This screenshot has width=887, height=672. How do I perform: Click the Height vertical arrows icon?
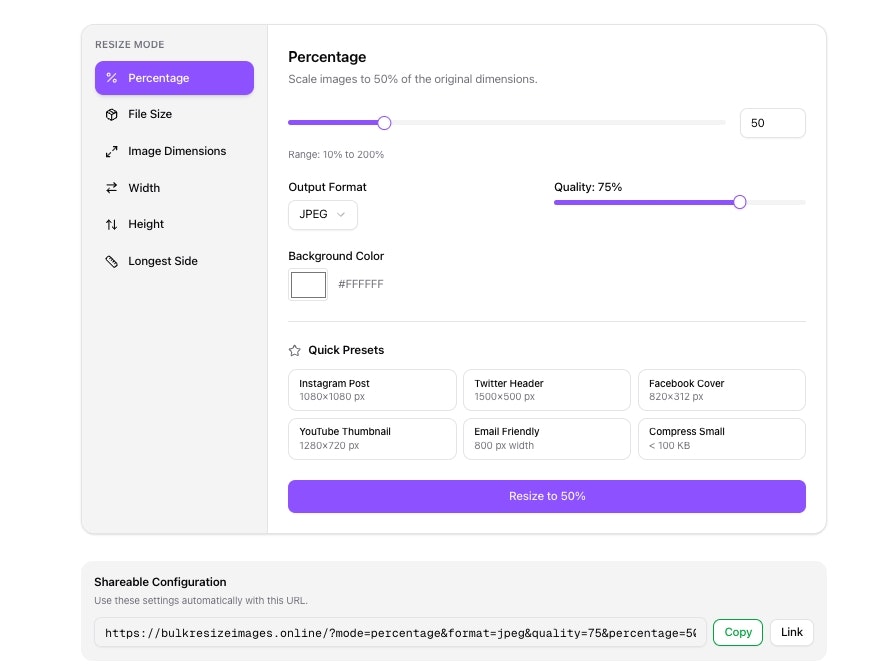pyautogui.click(x=112, y=225)
